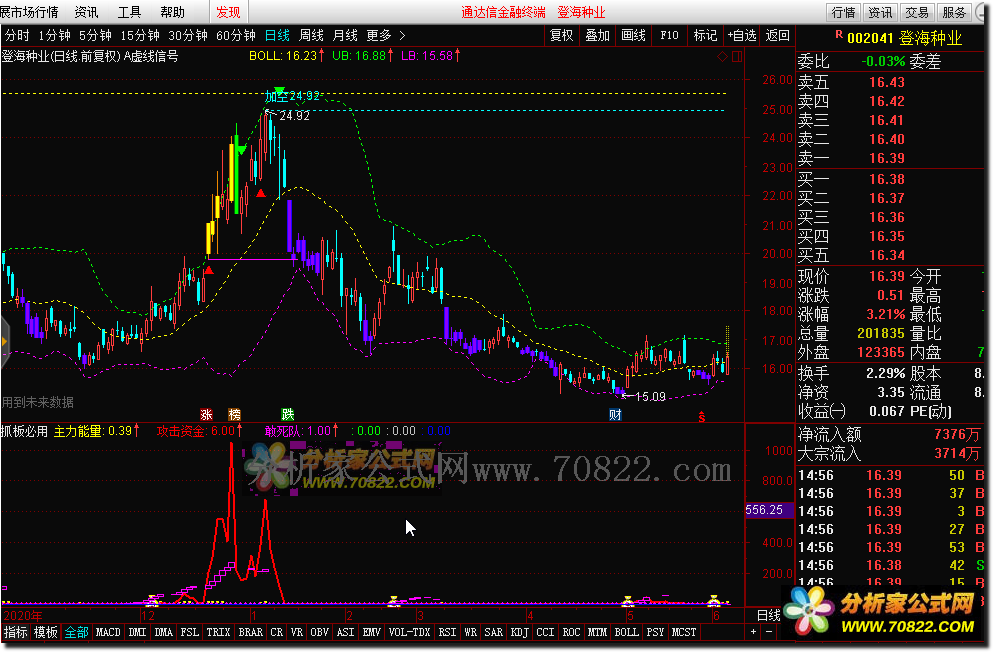
Task: Click the 画线 drawing button
Action: tap(633, 35)
